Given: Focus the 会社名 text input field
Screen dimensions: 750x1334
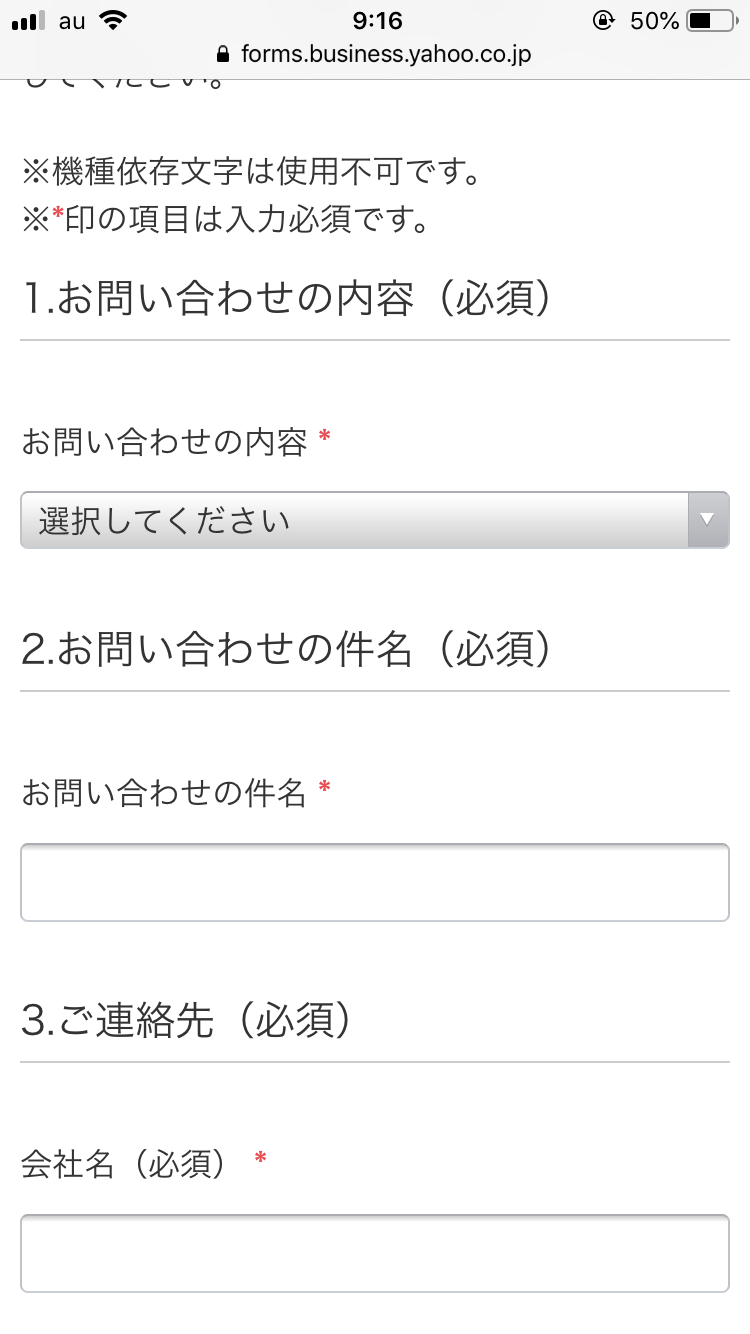Looking at the screenshot, I should tap(375, 1253).
